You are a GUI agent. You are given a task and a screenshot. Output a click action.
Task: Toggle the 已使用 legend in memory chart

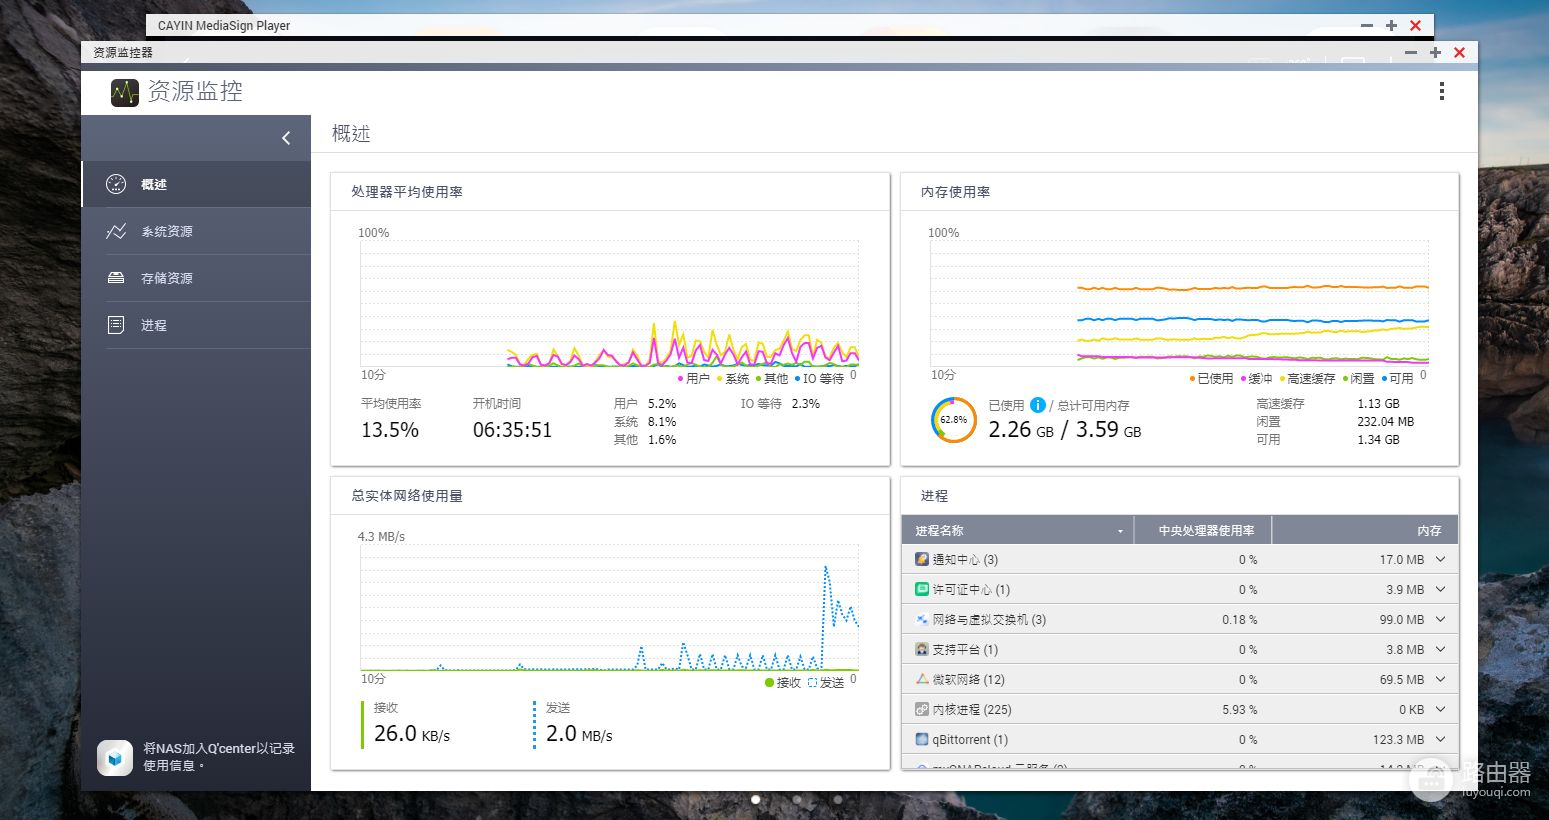click(1211, 379)
